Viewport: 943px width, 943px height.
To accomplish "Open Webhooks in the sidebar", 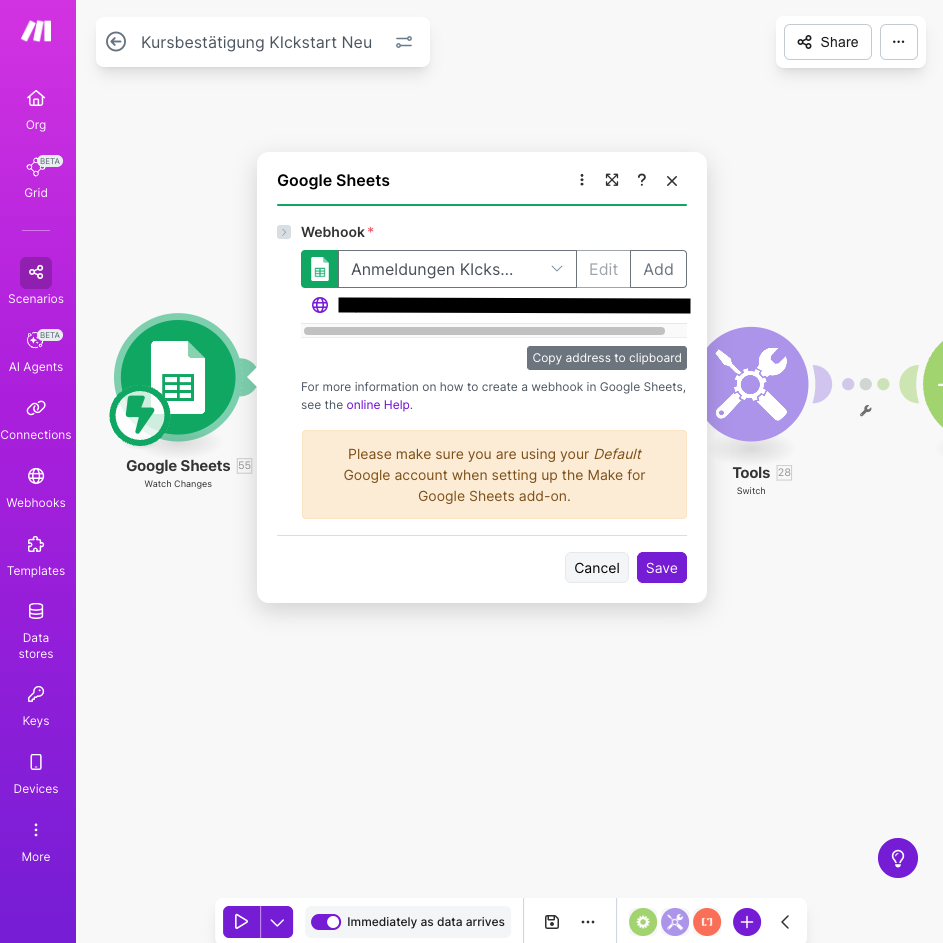I will pos(35,488).
